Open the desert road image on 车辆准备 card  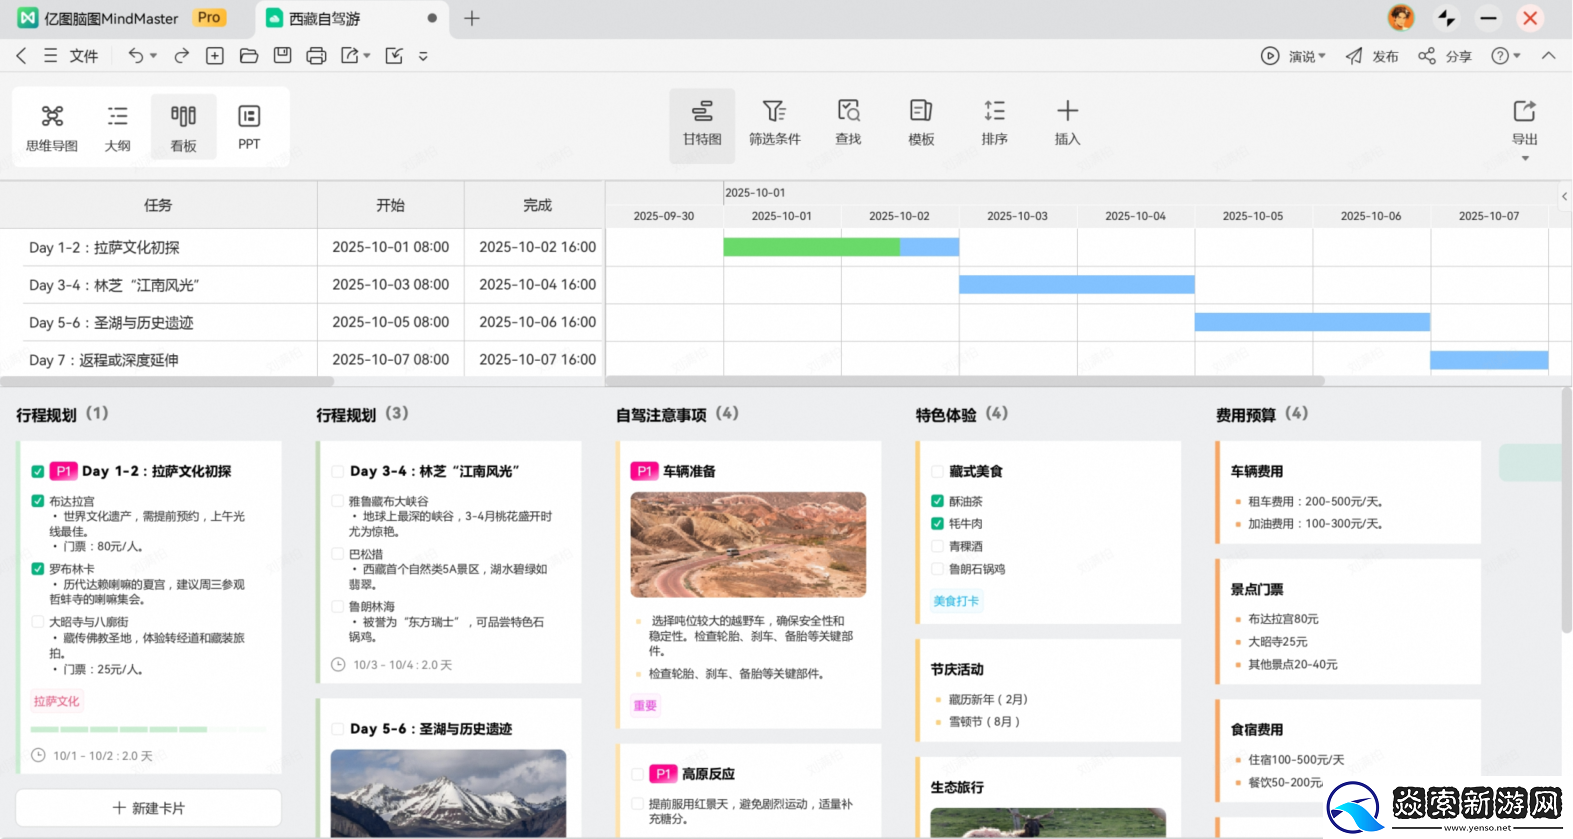tap(748, 545)
